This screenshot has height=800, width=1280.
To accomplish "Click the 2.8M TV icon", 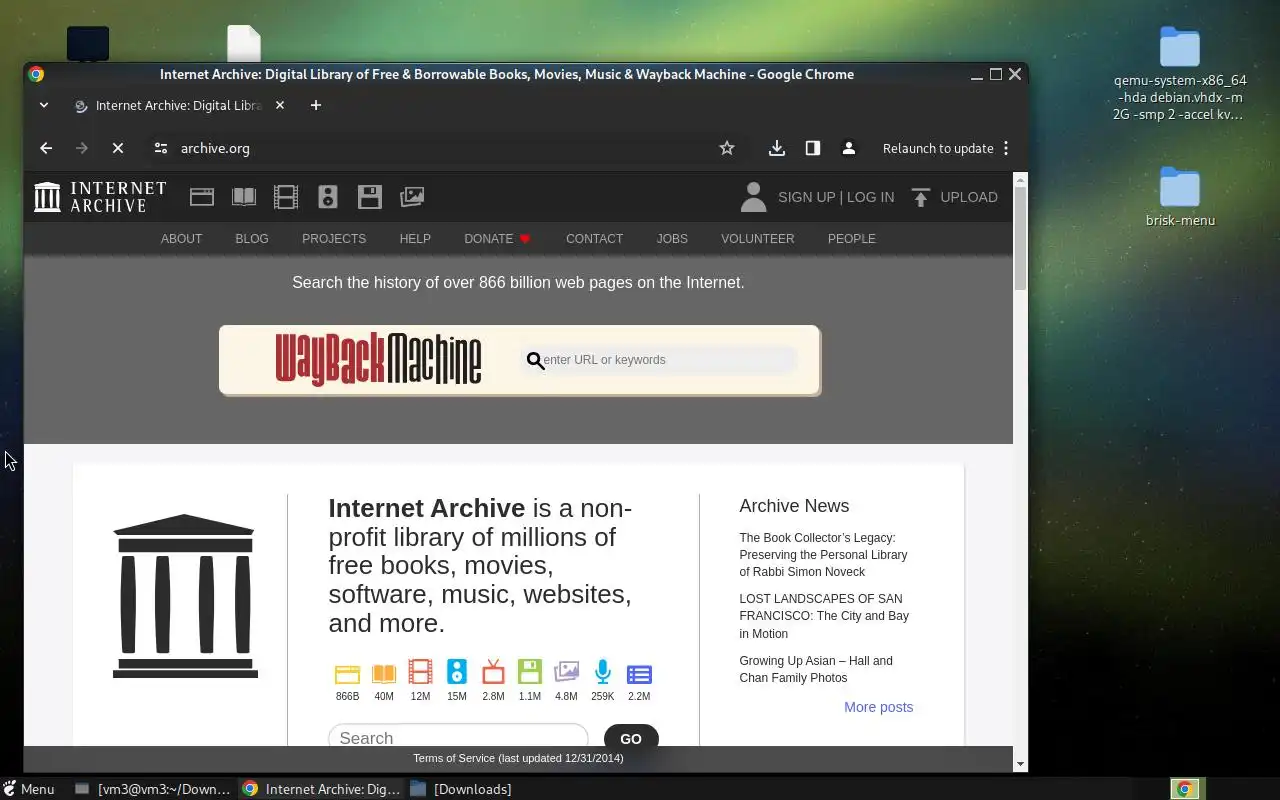I will (x=493, y=672).
